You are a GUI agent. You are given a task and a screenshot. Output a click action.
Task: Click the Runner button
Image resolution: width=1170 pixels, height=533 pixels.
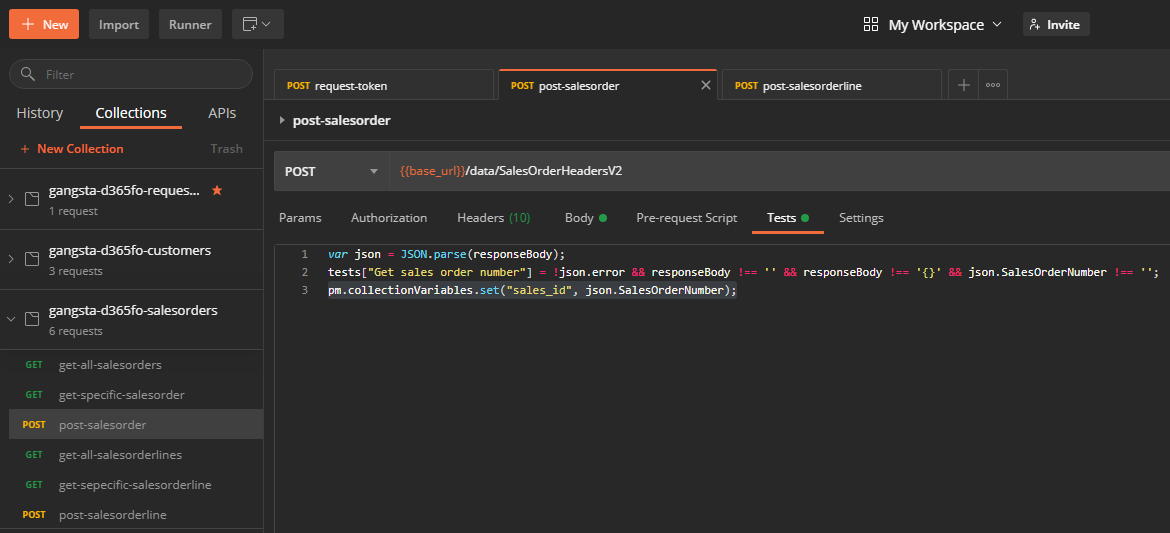tap(190, 24)
